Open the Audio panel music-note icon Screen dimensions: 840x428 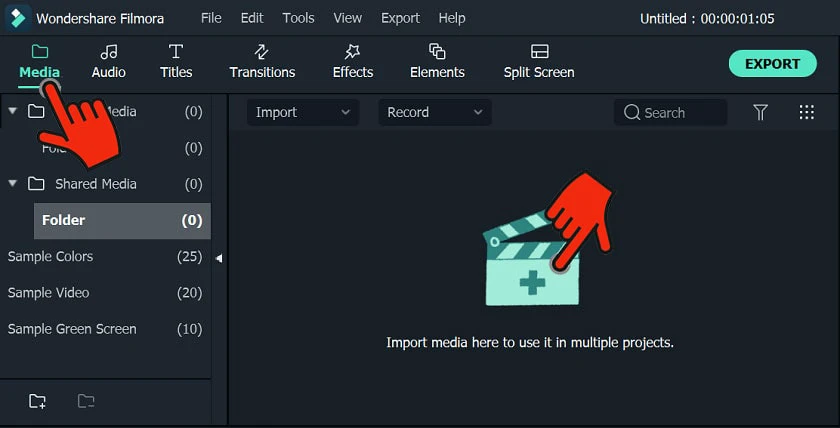click(109, 52)
